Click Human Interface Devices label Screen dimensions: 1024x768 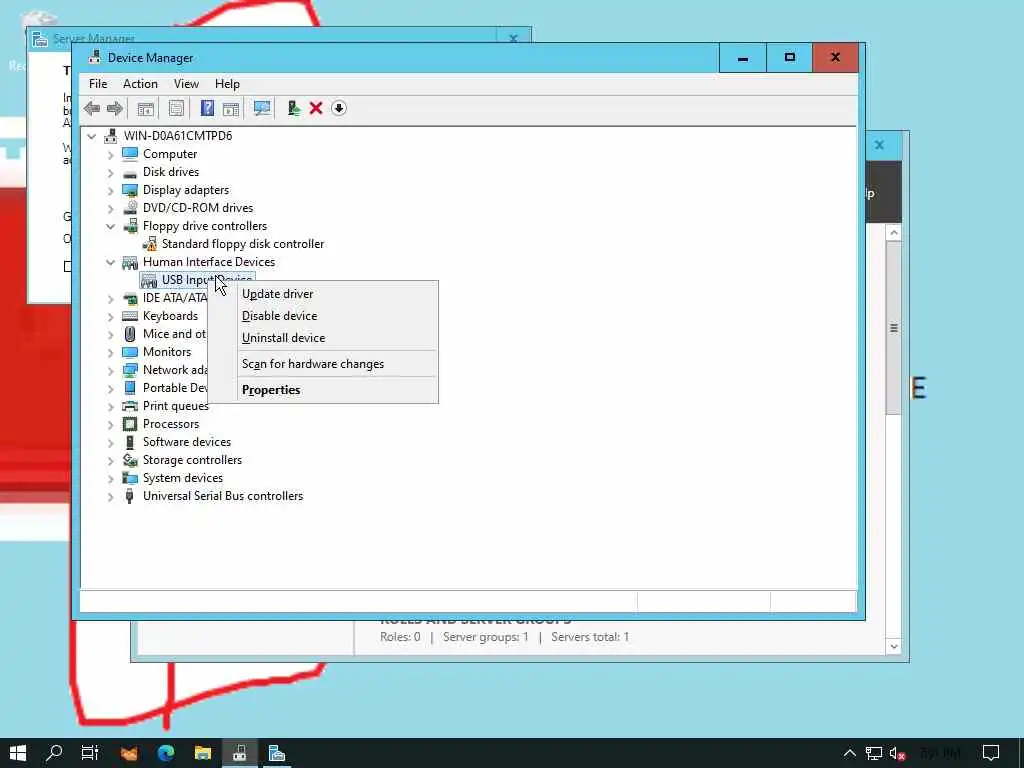pyautogui.click(x=209, y=262)
